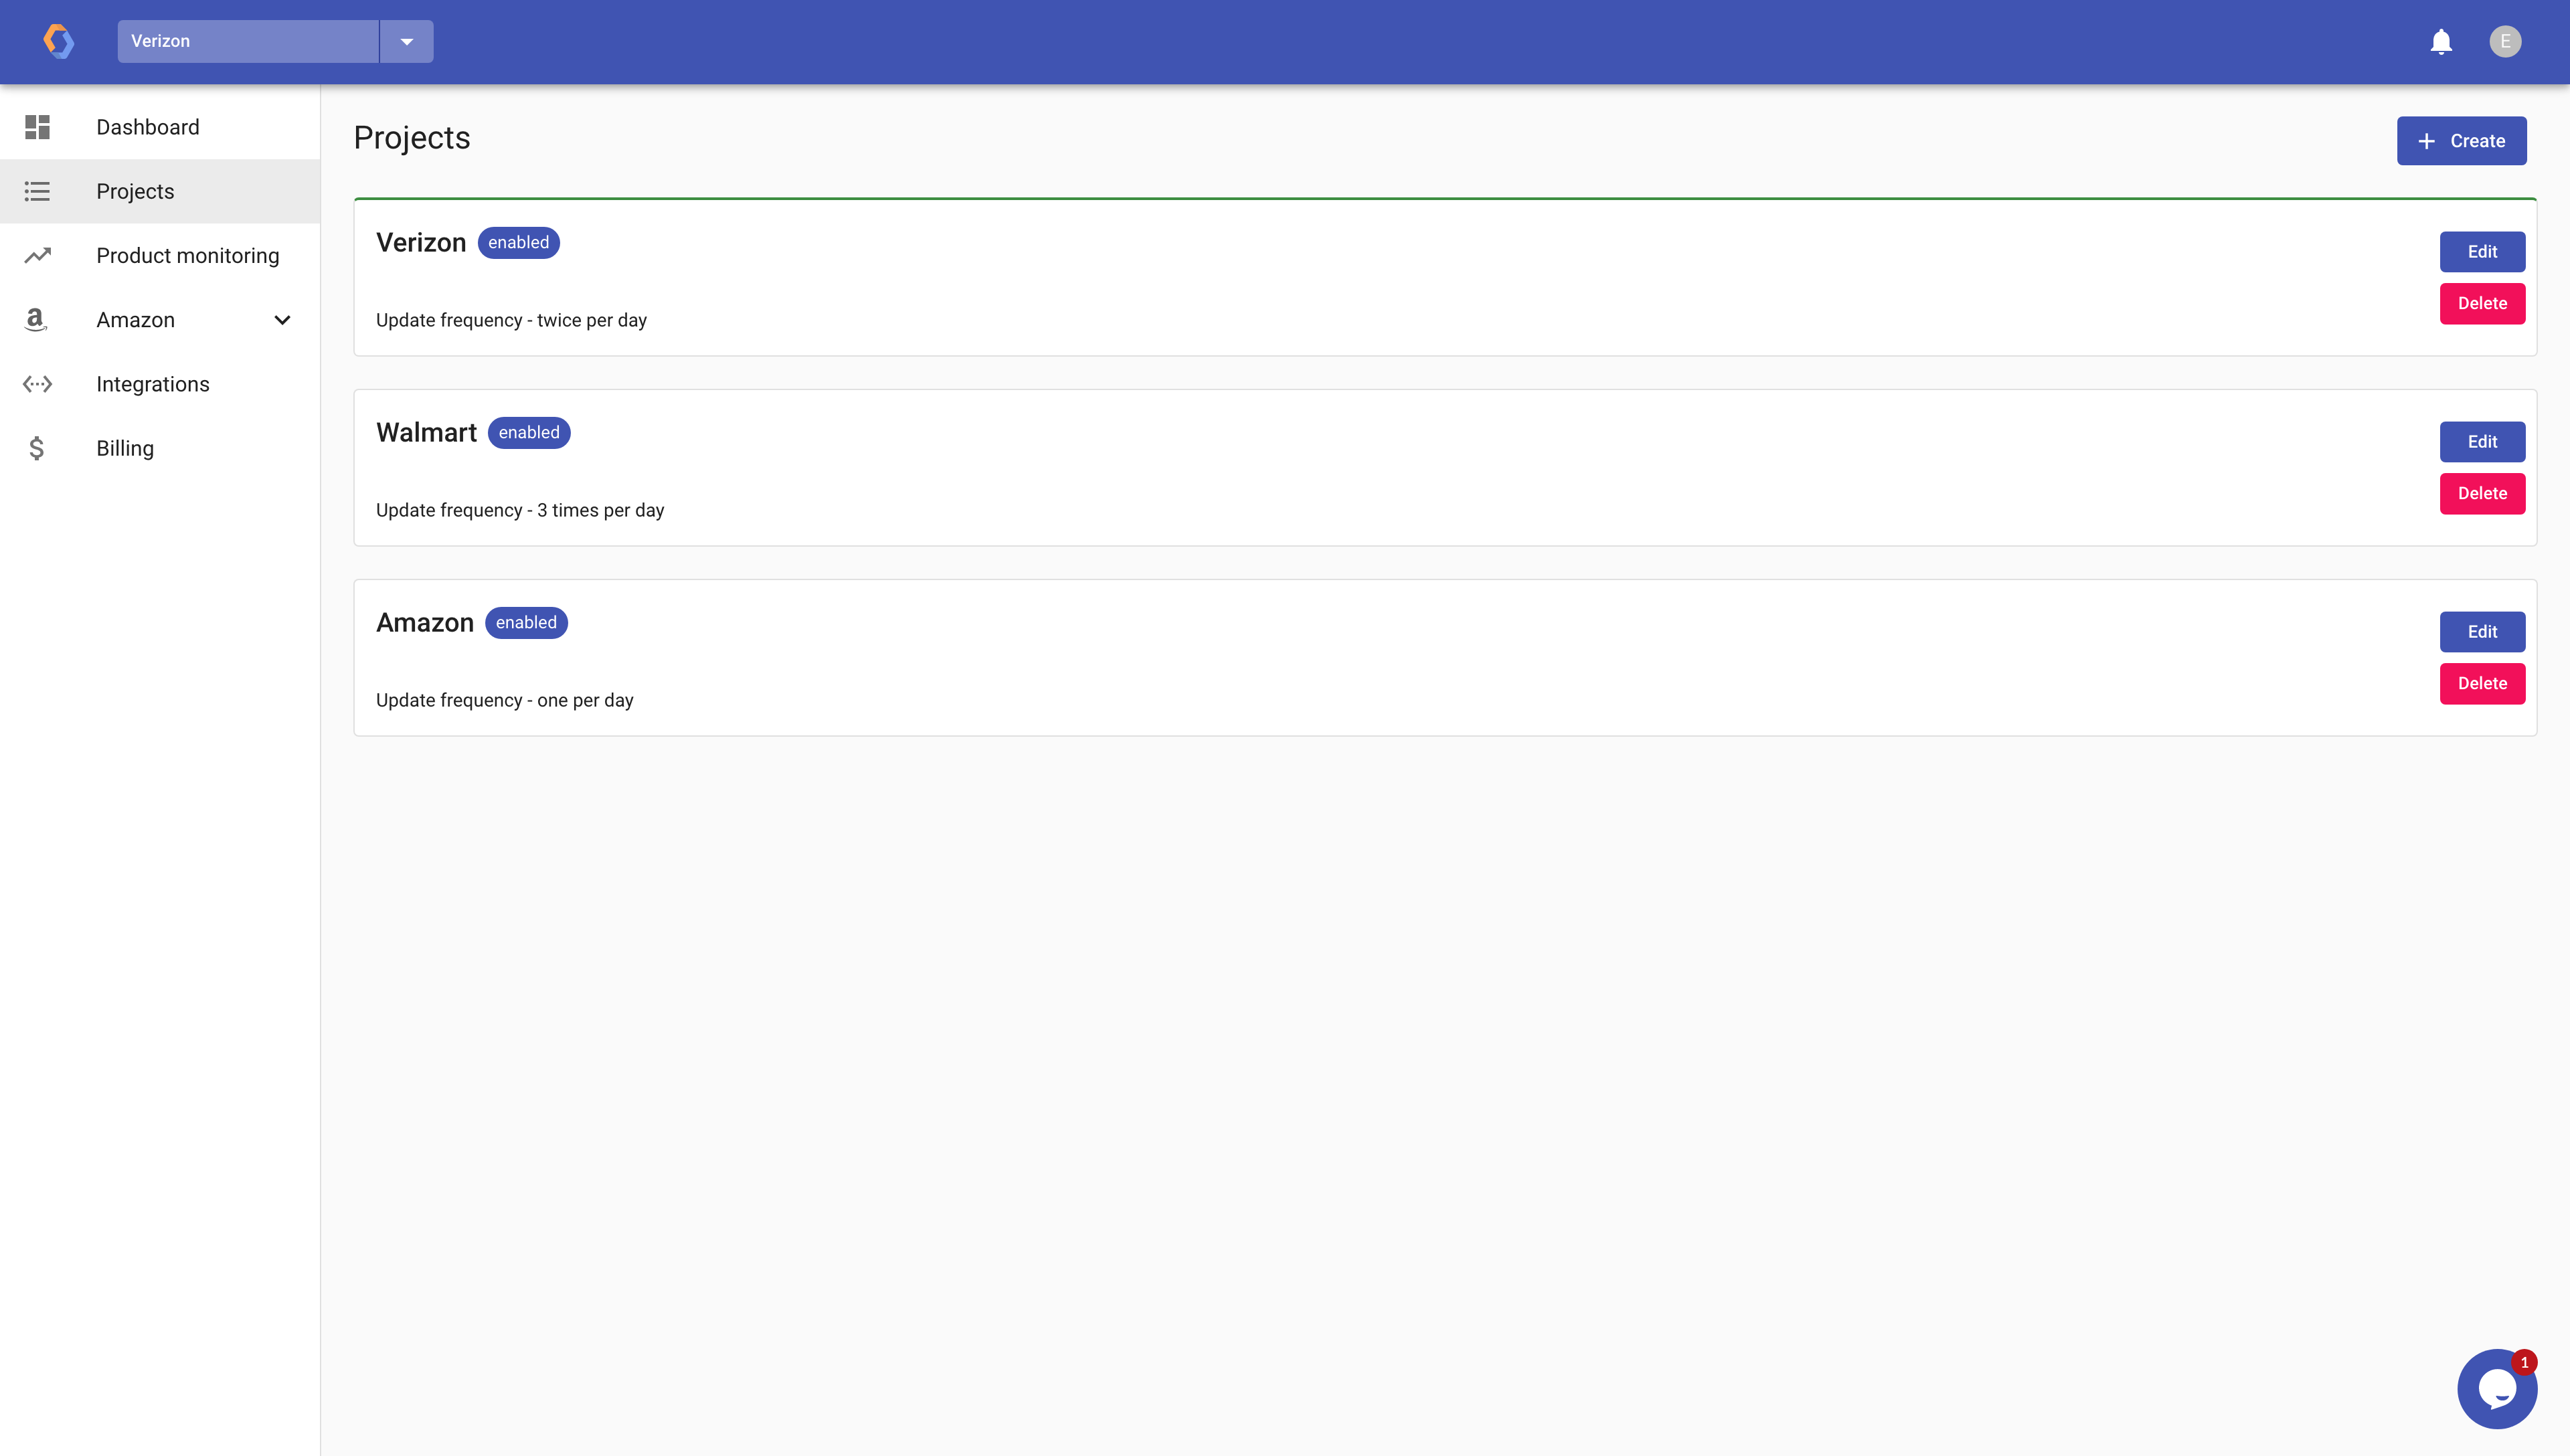
Task: Open the Integrations menu item
Action: [x=153, y=384]
